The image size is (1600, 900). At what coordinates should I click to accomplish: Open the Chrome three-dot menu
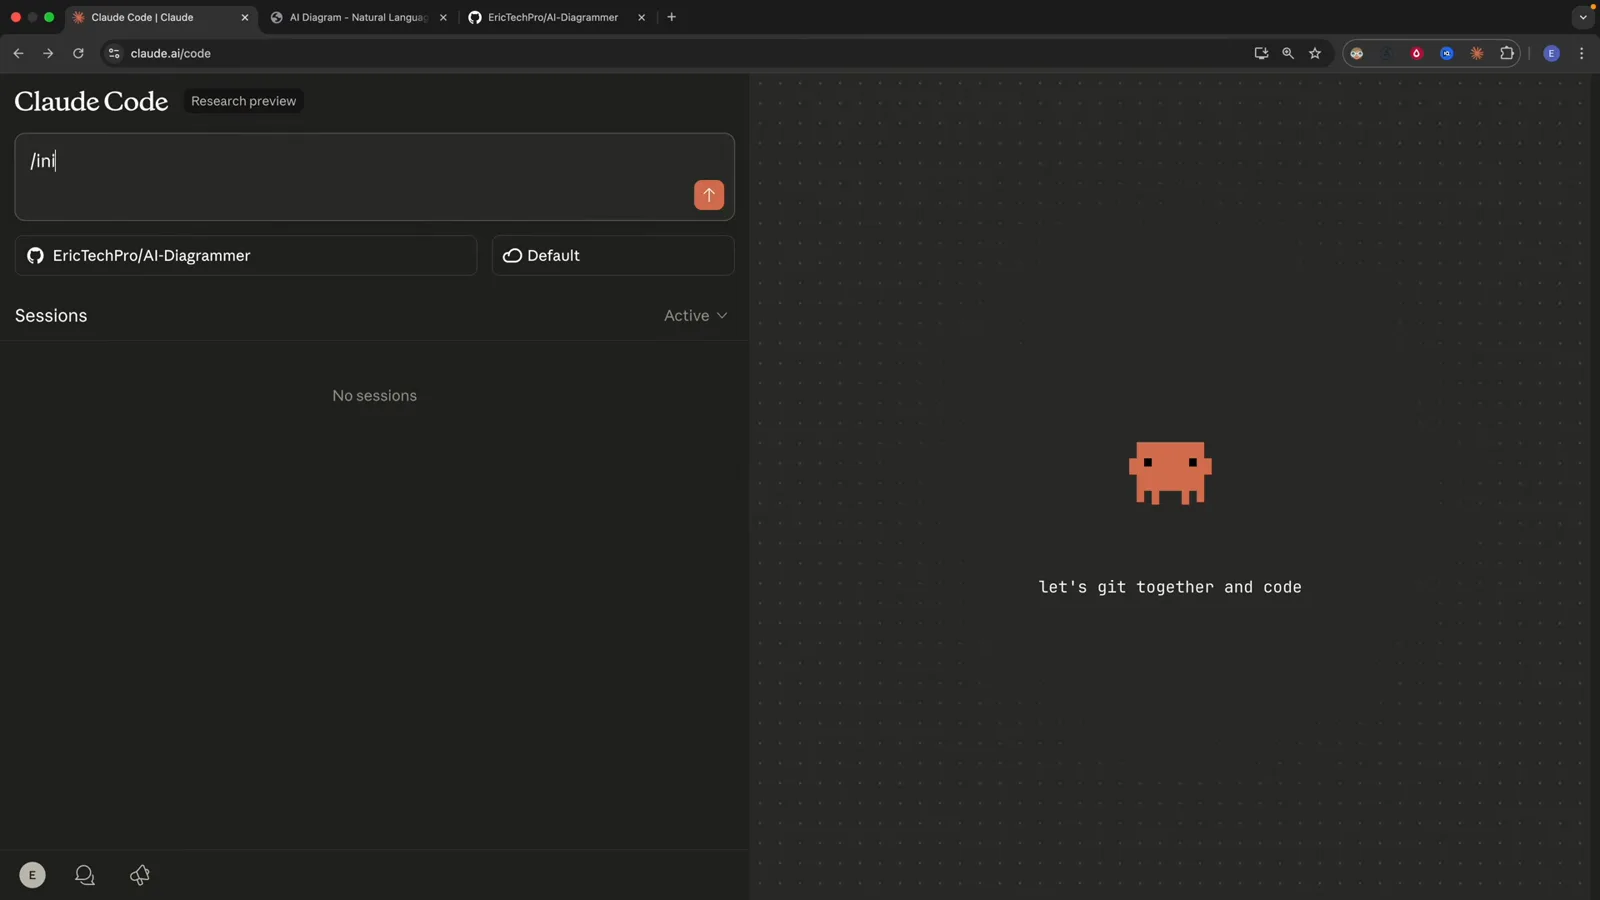point(1581,53)
